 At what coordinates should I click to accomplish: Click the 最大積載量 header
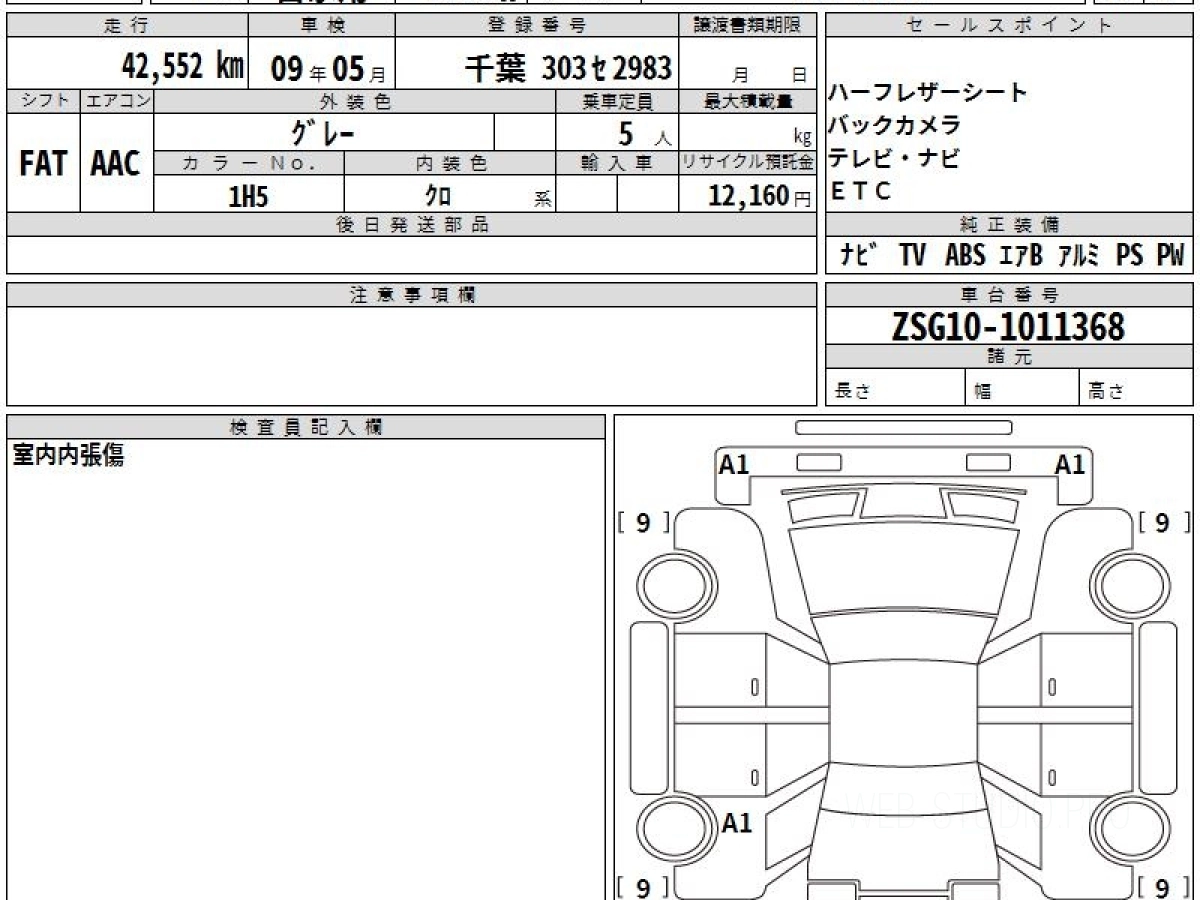[x=748, y=101]
